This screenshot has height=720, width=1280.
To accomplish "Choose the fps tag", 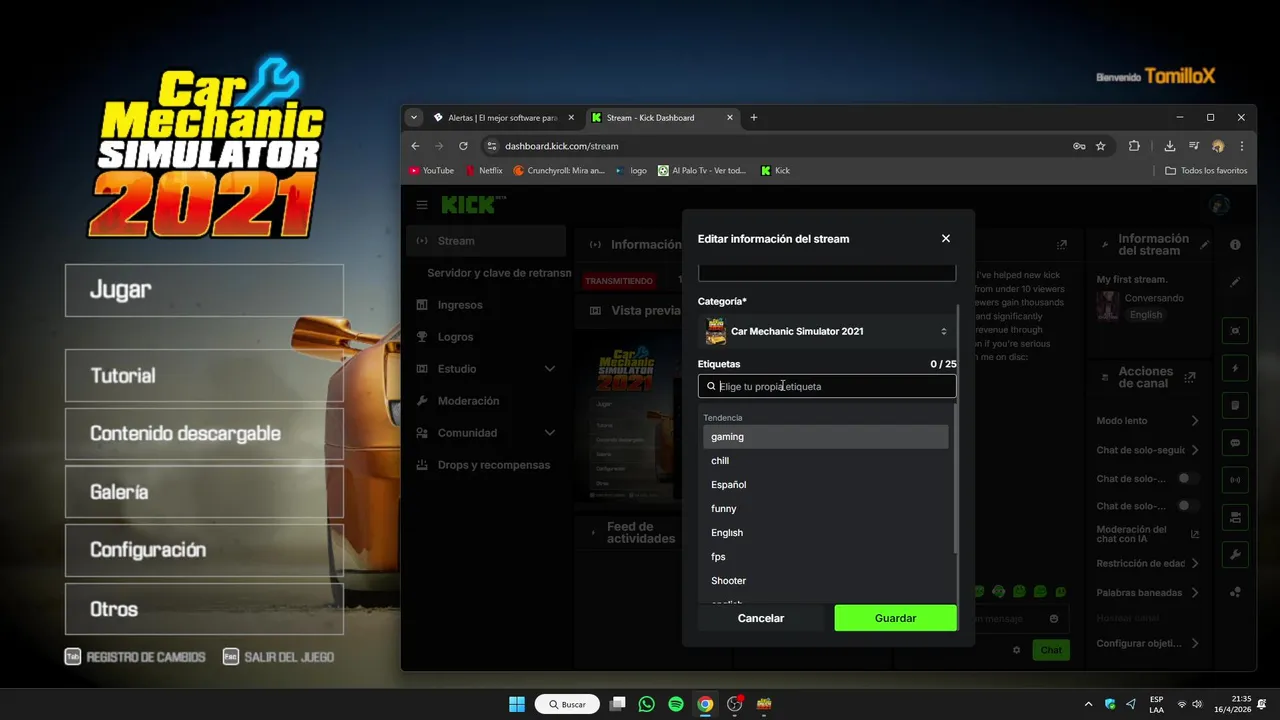I will (x=826, y=557).
